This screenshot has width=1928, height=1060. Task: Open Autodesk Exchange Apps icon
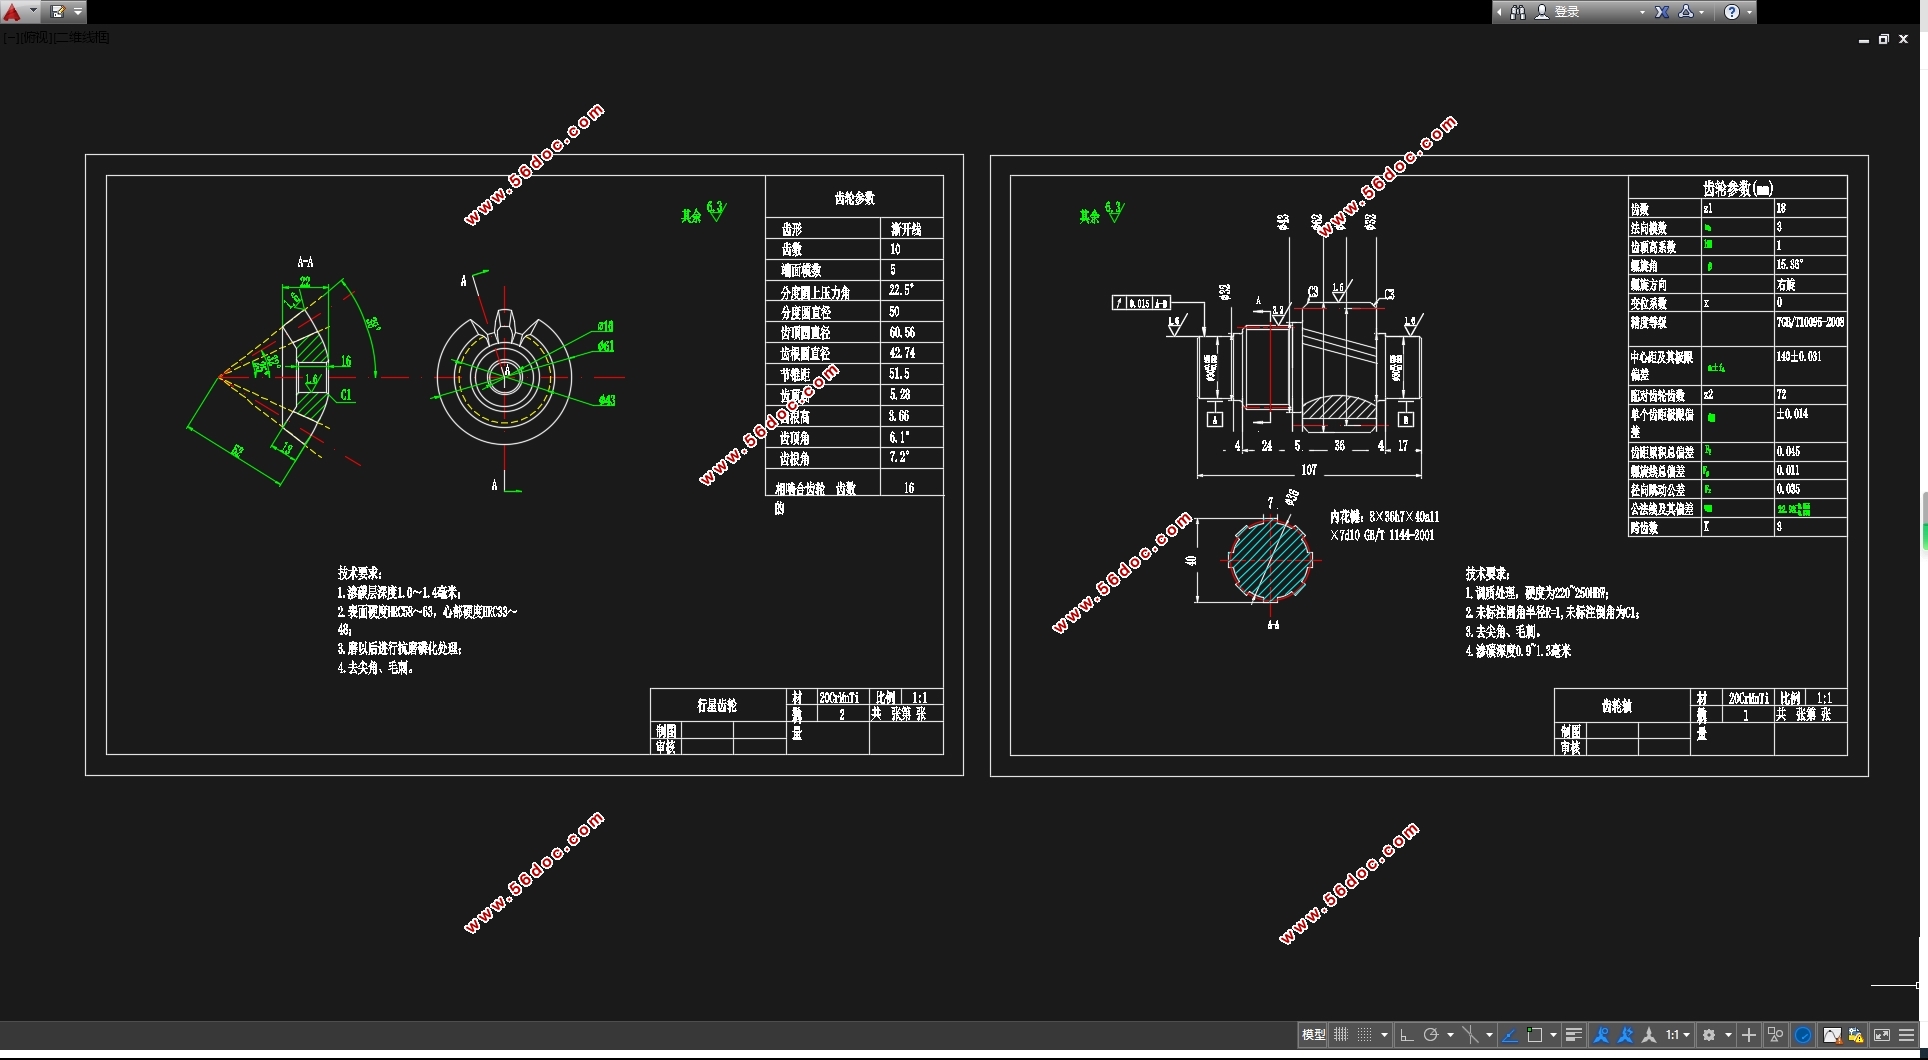[x=1662, y=12]
